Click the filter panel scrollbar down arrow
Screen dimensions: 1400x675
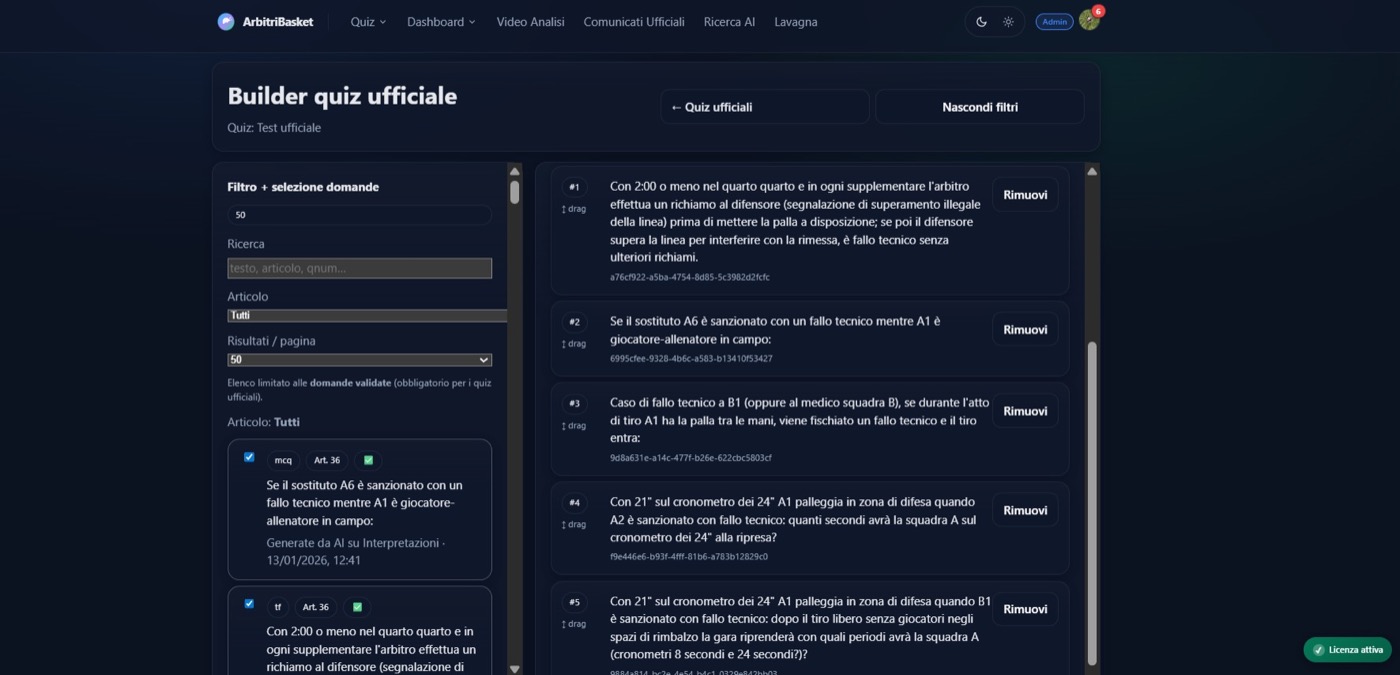[515, 669]
